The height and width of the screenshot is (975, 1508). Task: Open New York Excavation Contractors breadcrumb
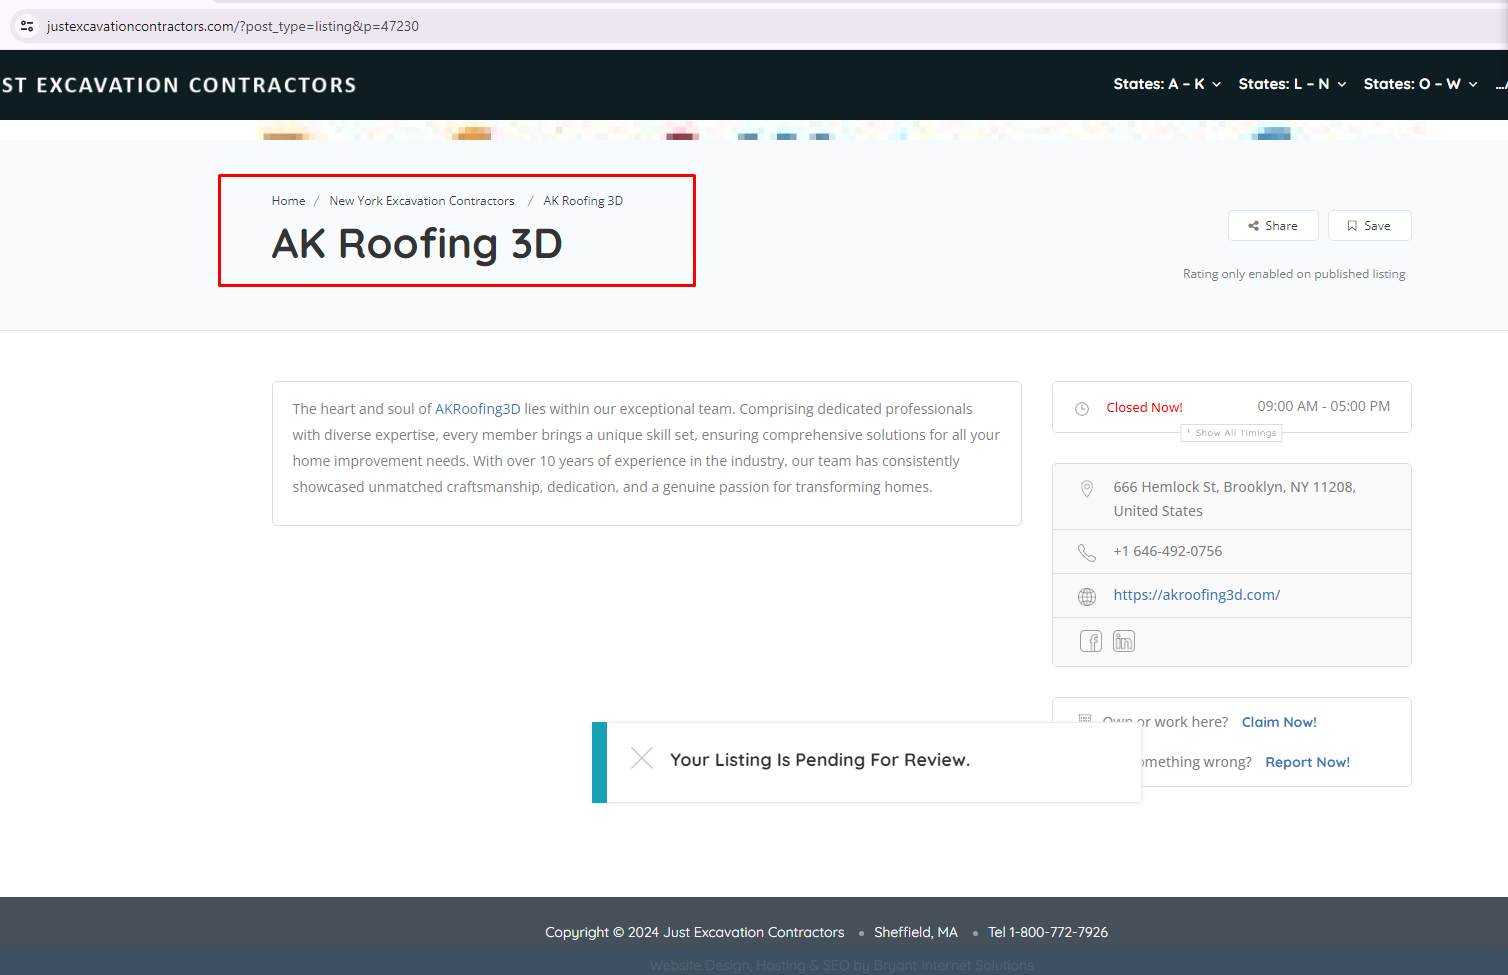pos(422,201)
